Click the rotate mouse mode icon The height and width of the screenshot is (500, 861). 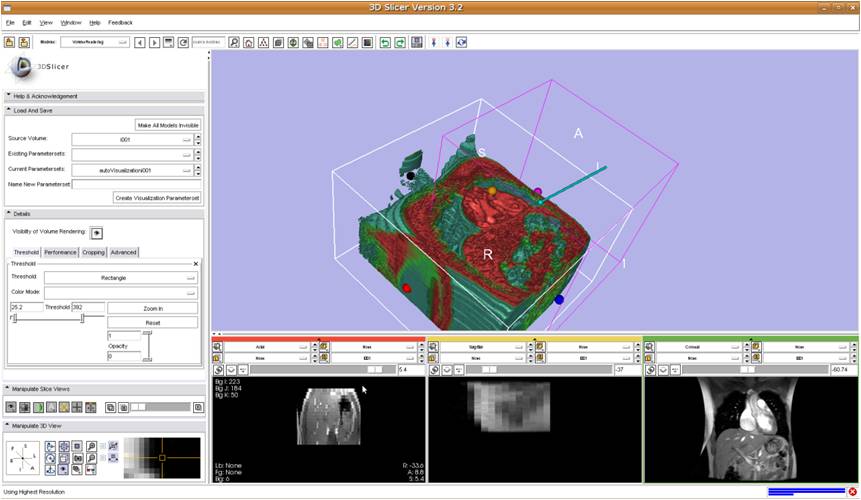(461, 42)
